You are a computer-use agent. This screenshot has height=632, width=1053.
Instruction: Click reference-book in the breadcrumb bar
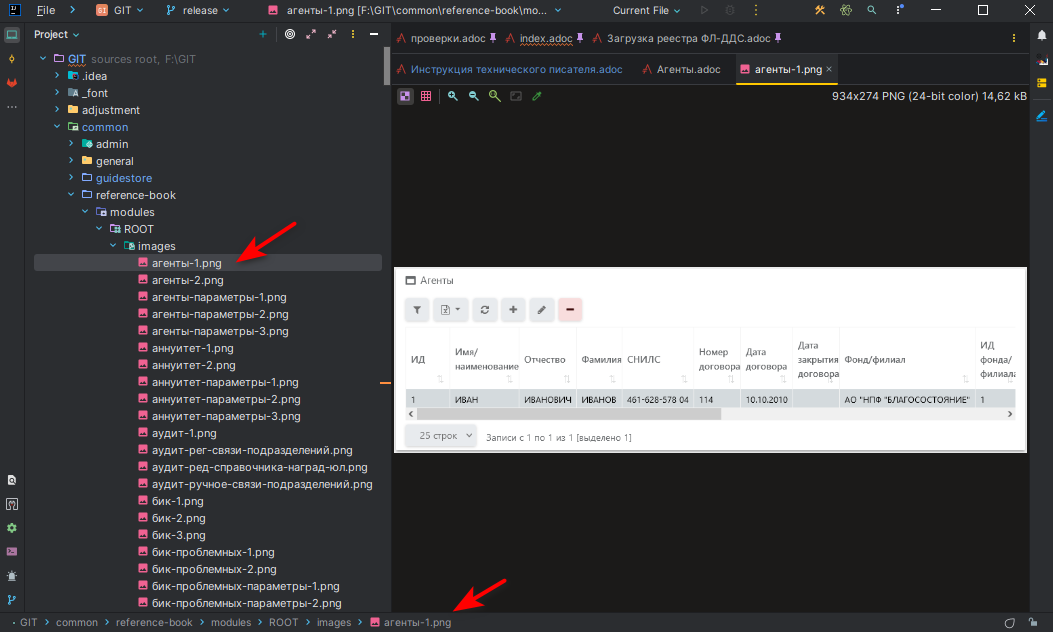tap(154, 622)
